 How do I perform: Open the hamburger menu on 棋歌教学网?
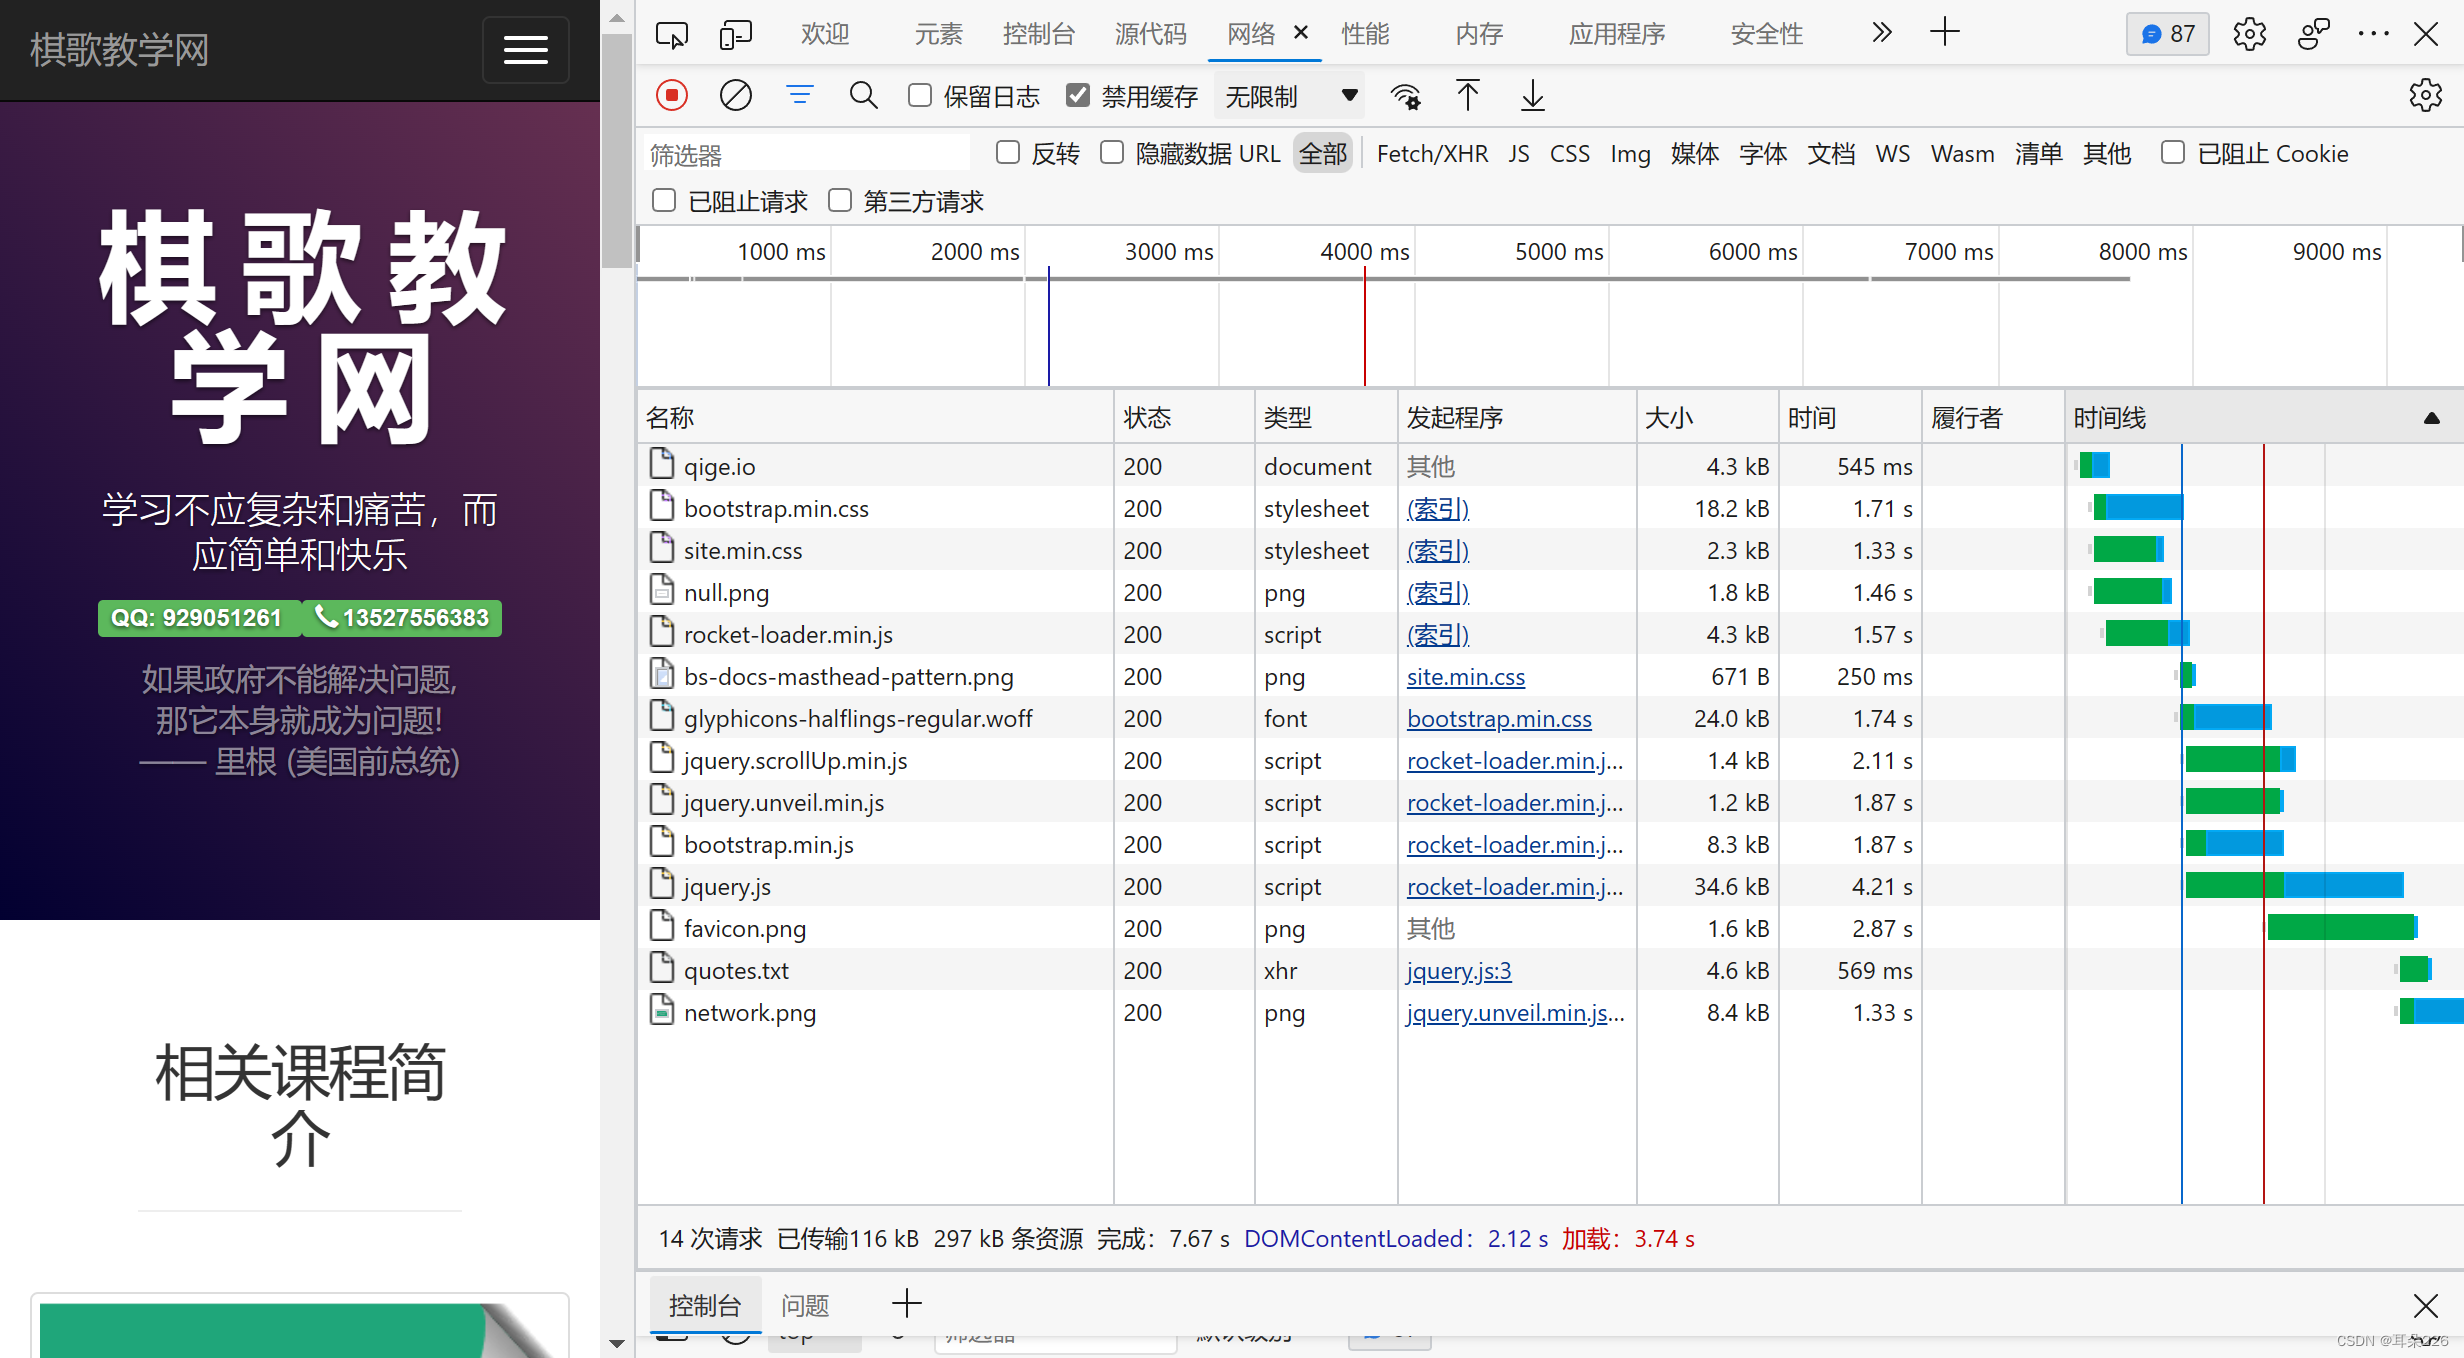pos(525,49)
